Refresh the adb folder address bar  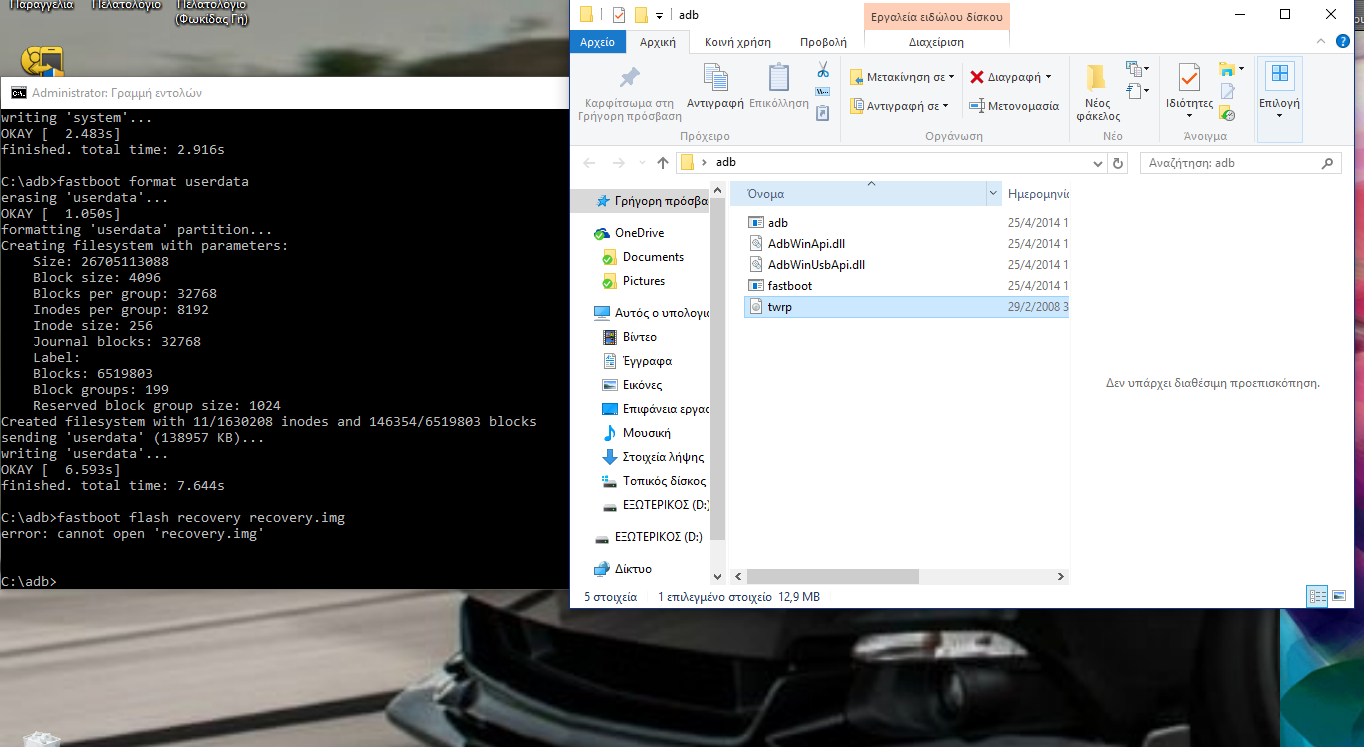pos(1118,163)
